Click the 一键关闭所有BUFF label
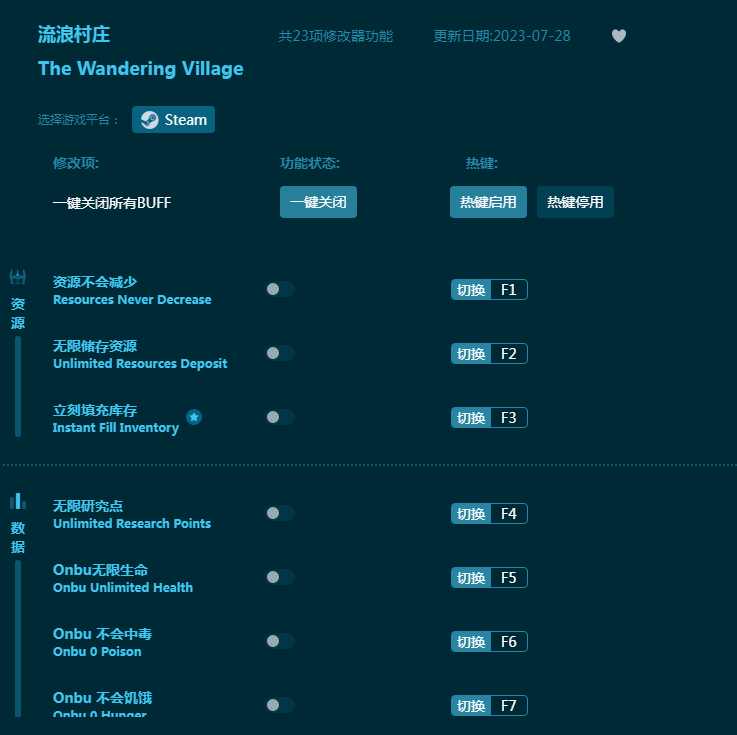737x735 pixels. coord(112,203)
